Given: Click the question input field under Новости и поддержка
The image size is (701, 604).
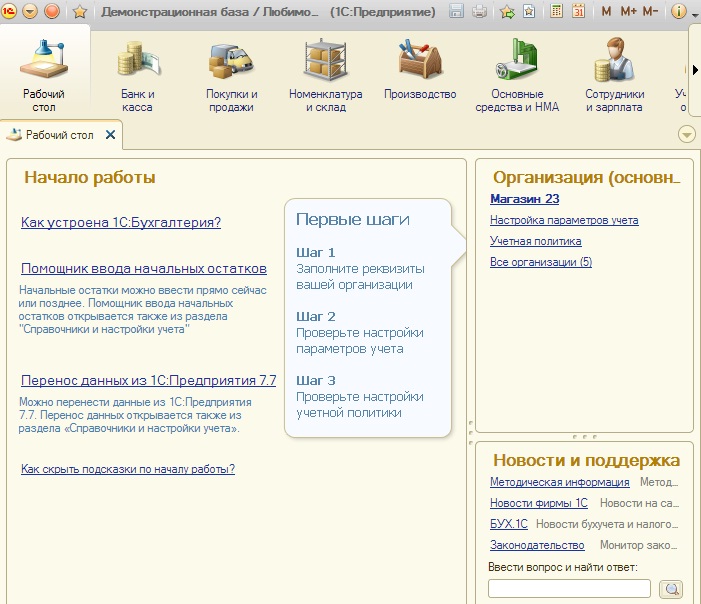Looking at the screenshot, I should [x=569, y=589].
